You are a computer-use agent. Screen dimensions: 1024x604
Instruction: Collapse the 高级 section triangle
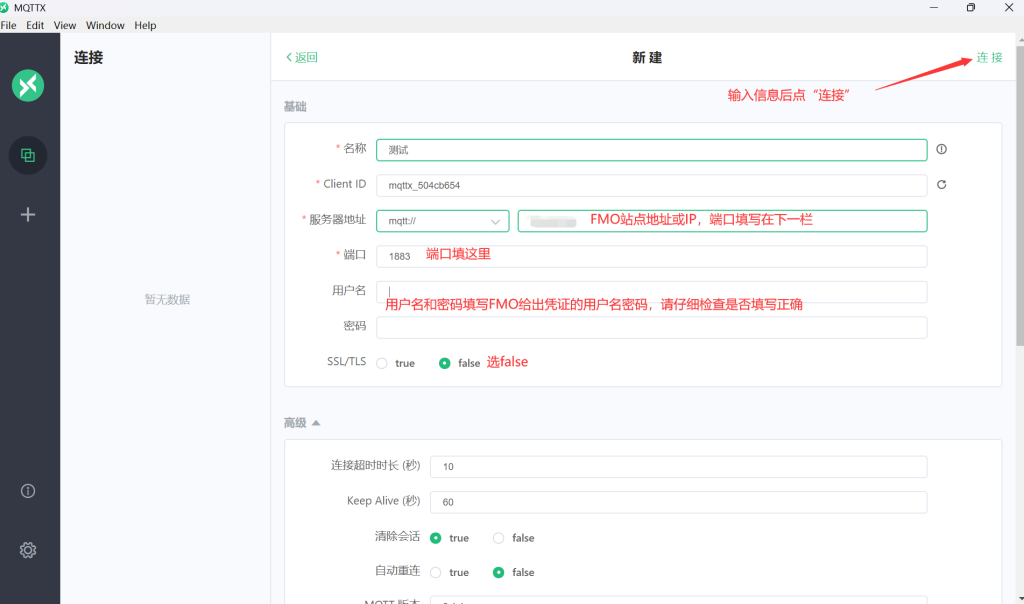pos(316,423)
